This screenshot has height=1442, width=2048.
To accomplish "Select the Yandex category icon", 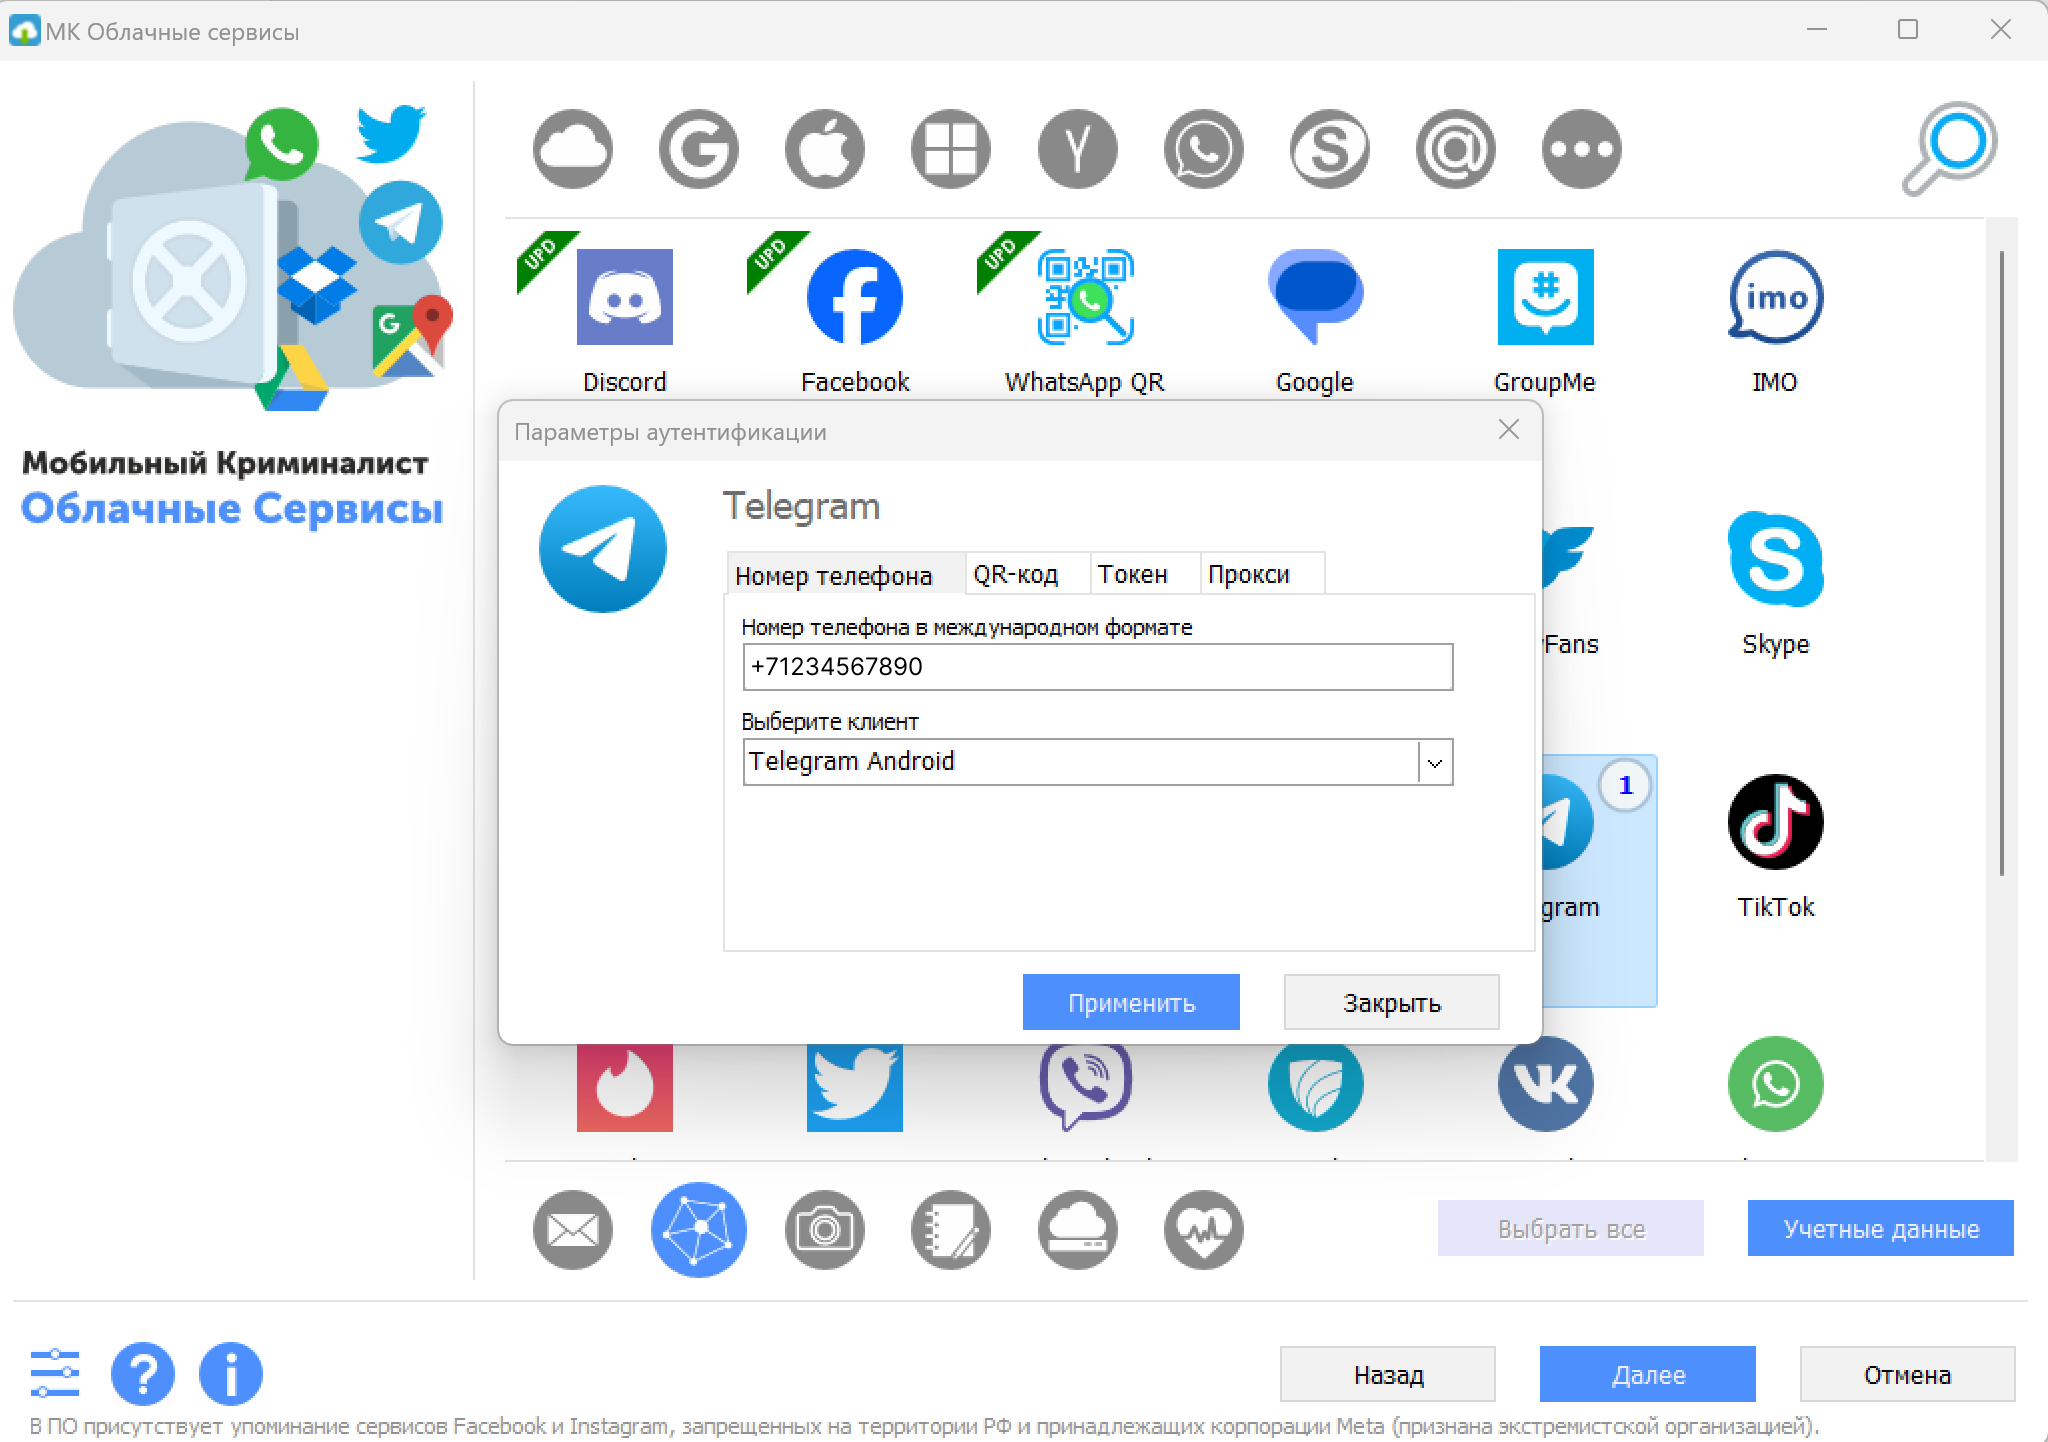I will point(1077,149).
